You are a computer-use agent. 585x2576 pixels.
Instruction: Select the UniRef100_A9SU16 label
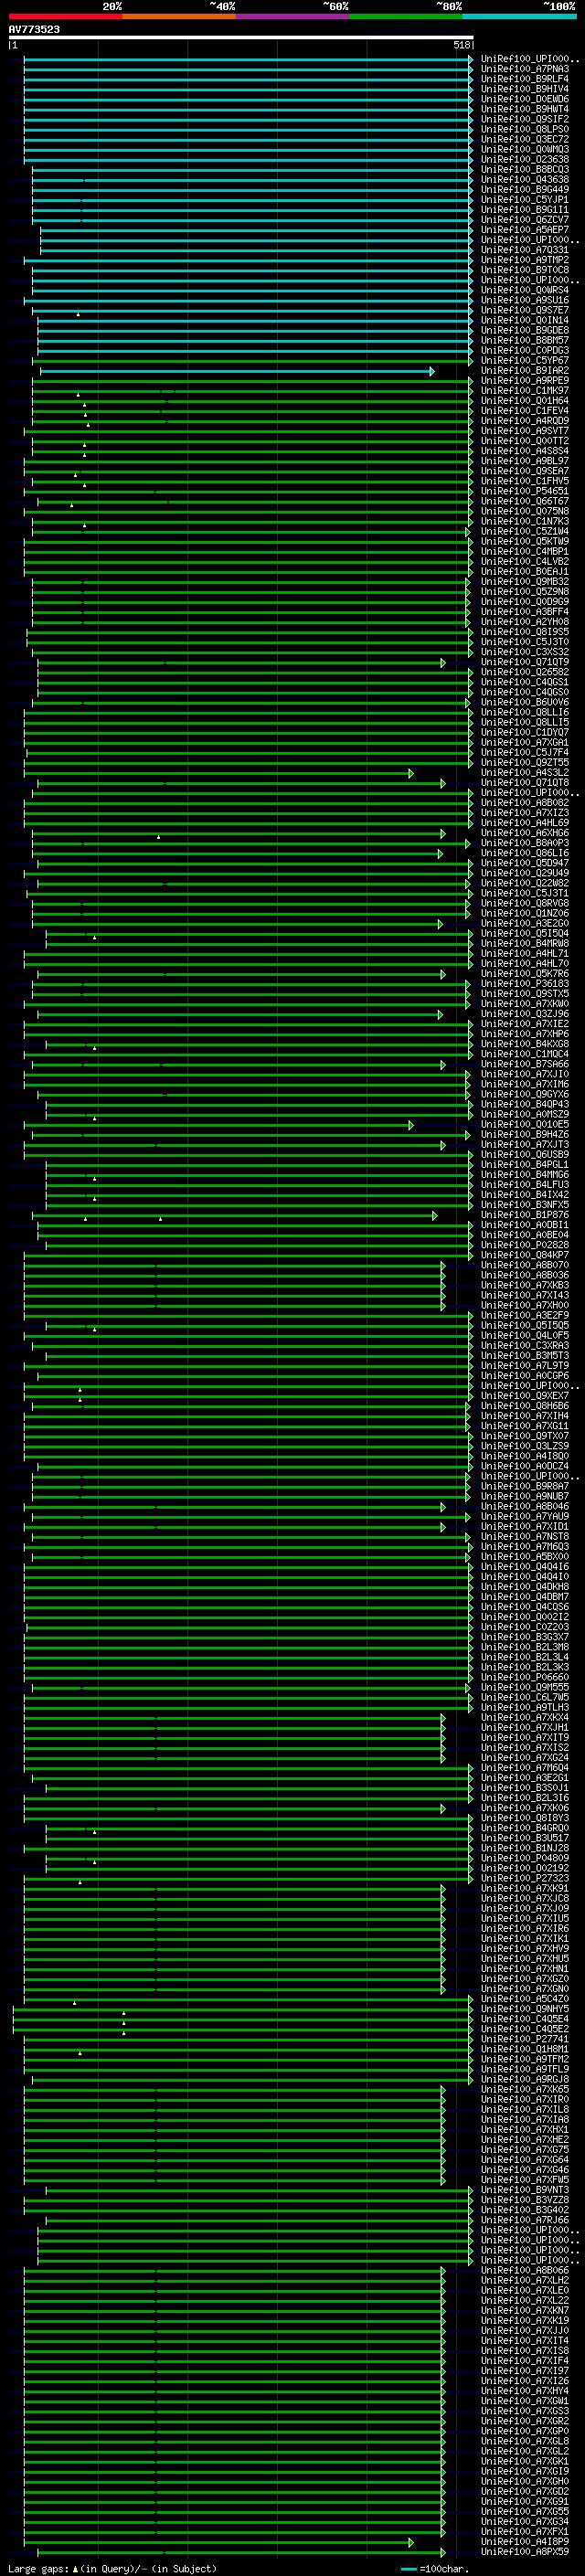tap(524, 300)
